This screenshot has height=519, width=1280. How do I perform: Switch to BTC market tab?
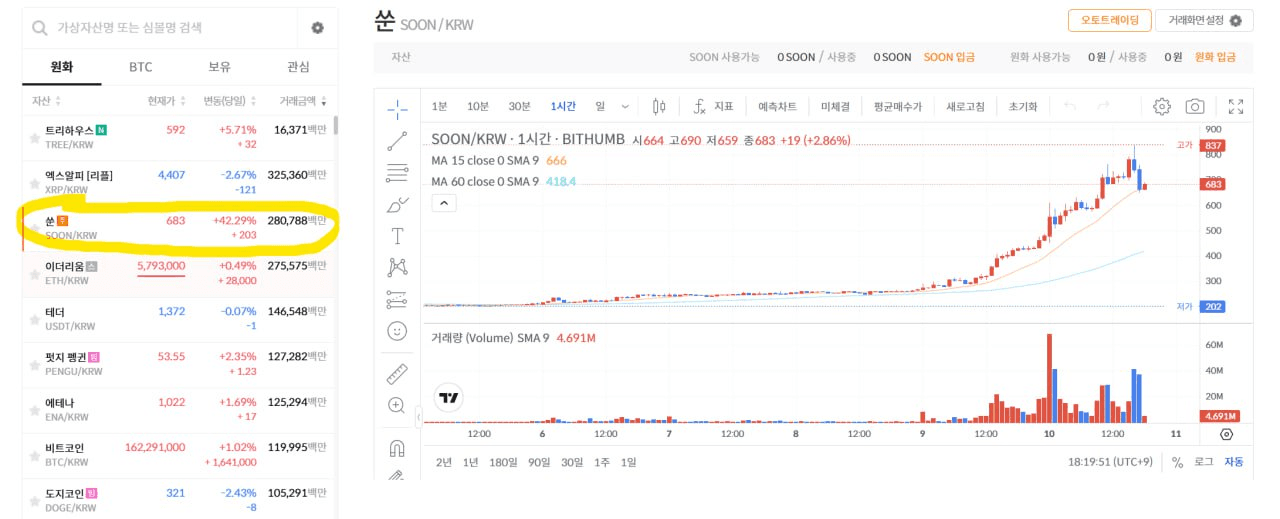141,67
